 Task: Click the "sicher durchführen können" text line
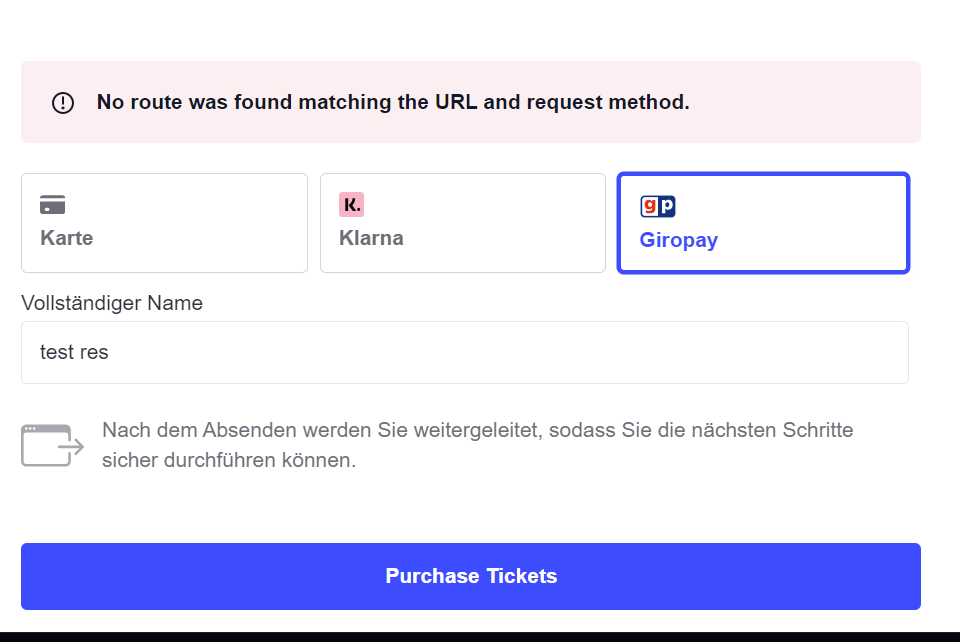[x=229, y=461]
